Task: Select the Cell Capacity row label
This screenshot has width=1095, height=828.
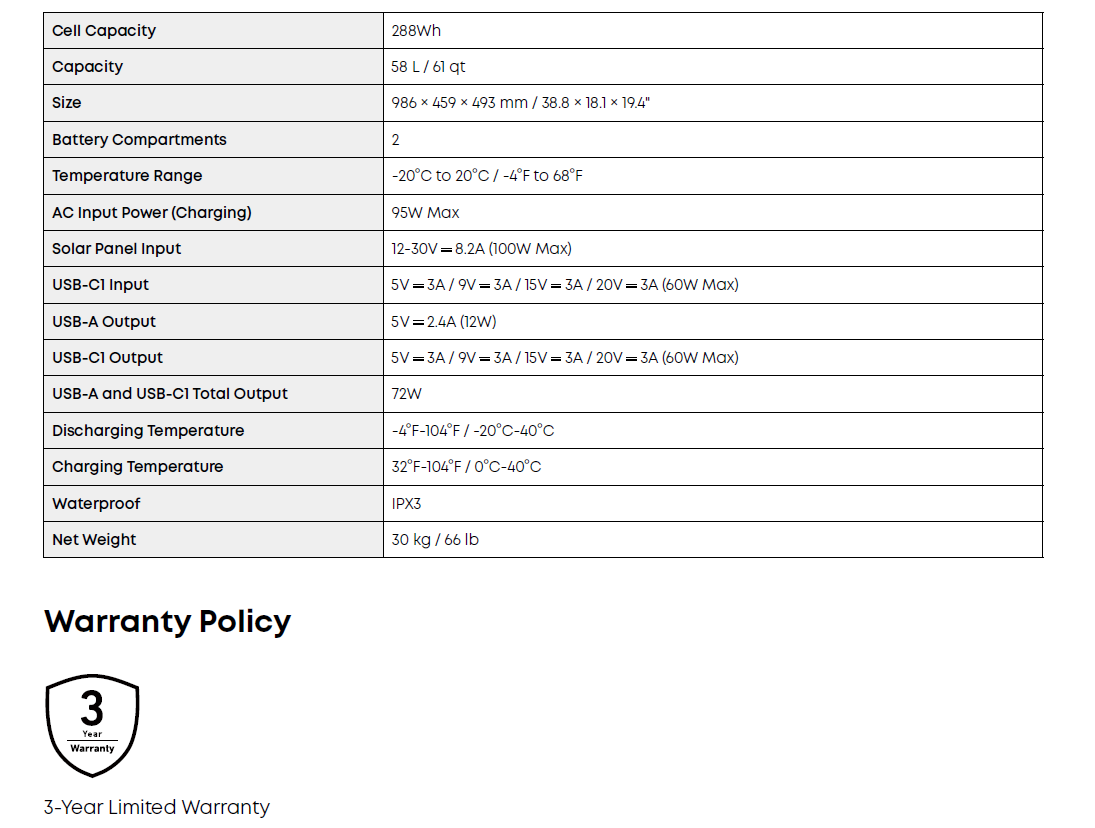Action: pos(104,31)
